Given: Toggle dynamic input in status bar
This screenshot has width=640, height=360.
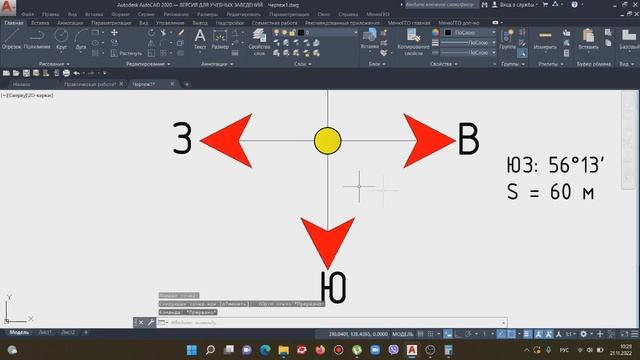Looking at the screenshot, I should pos(448,334).
